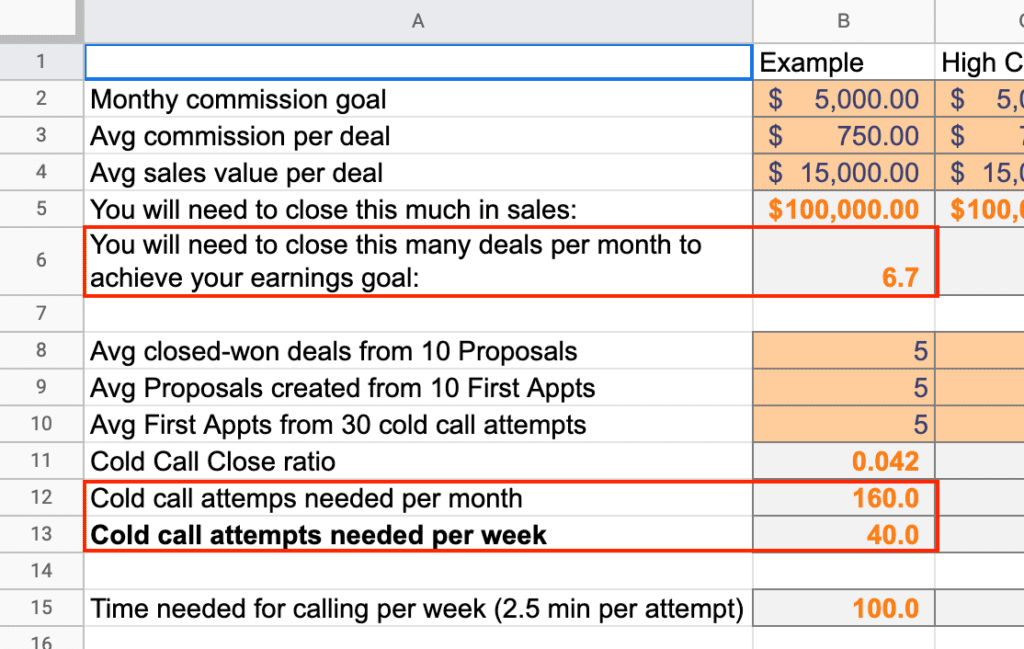Click the select-all corner box
The width and height of the screenshot is (1024, 649).
[x=41, y=20]
